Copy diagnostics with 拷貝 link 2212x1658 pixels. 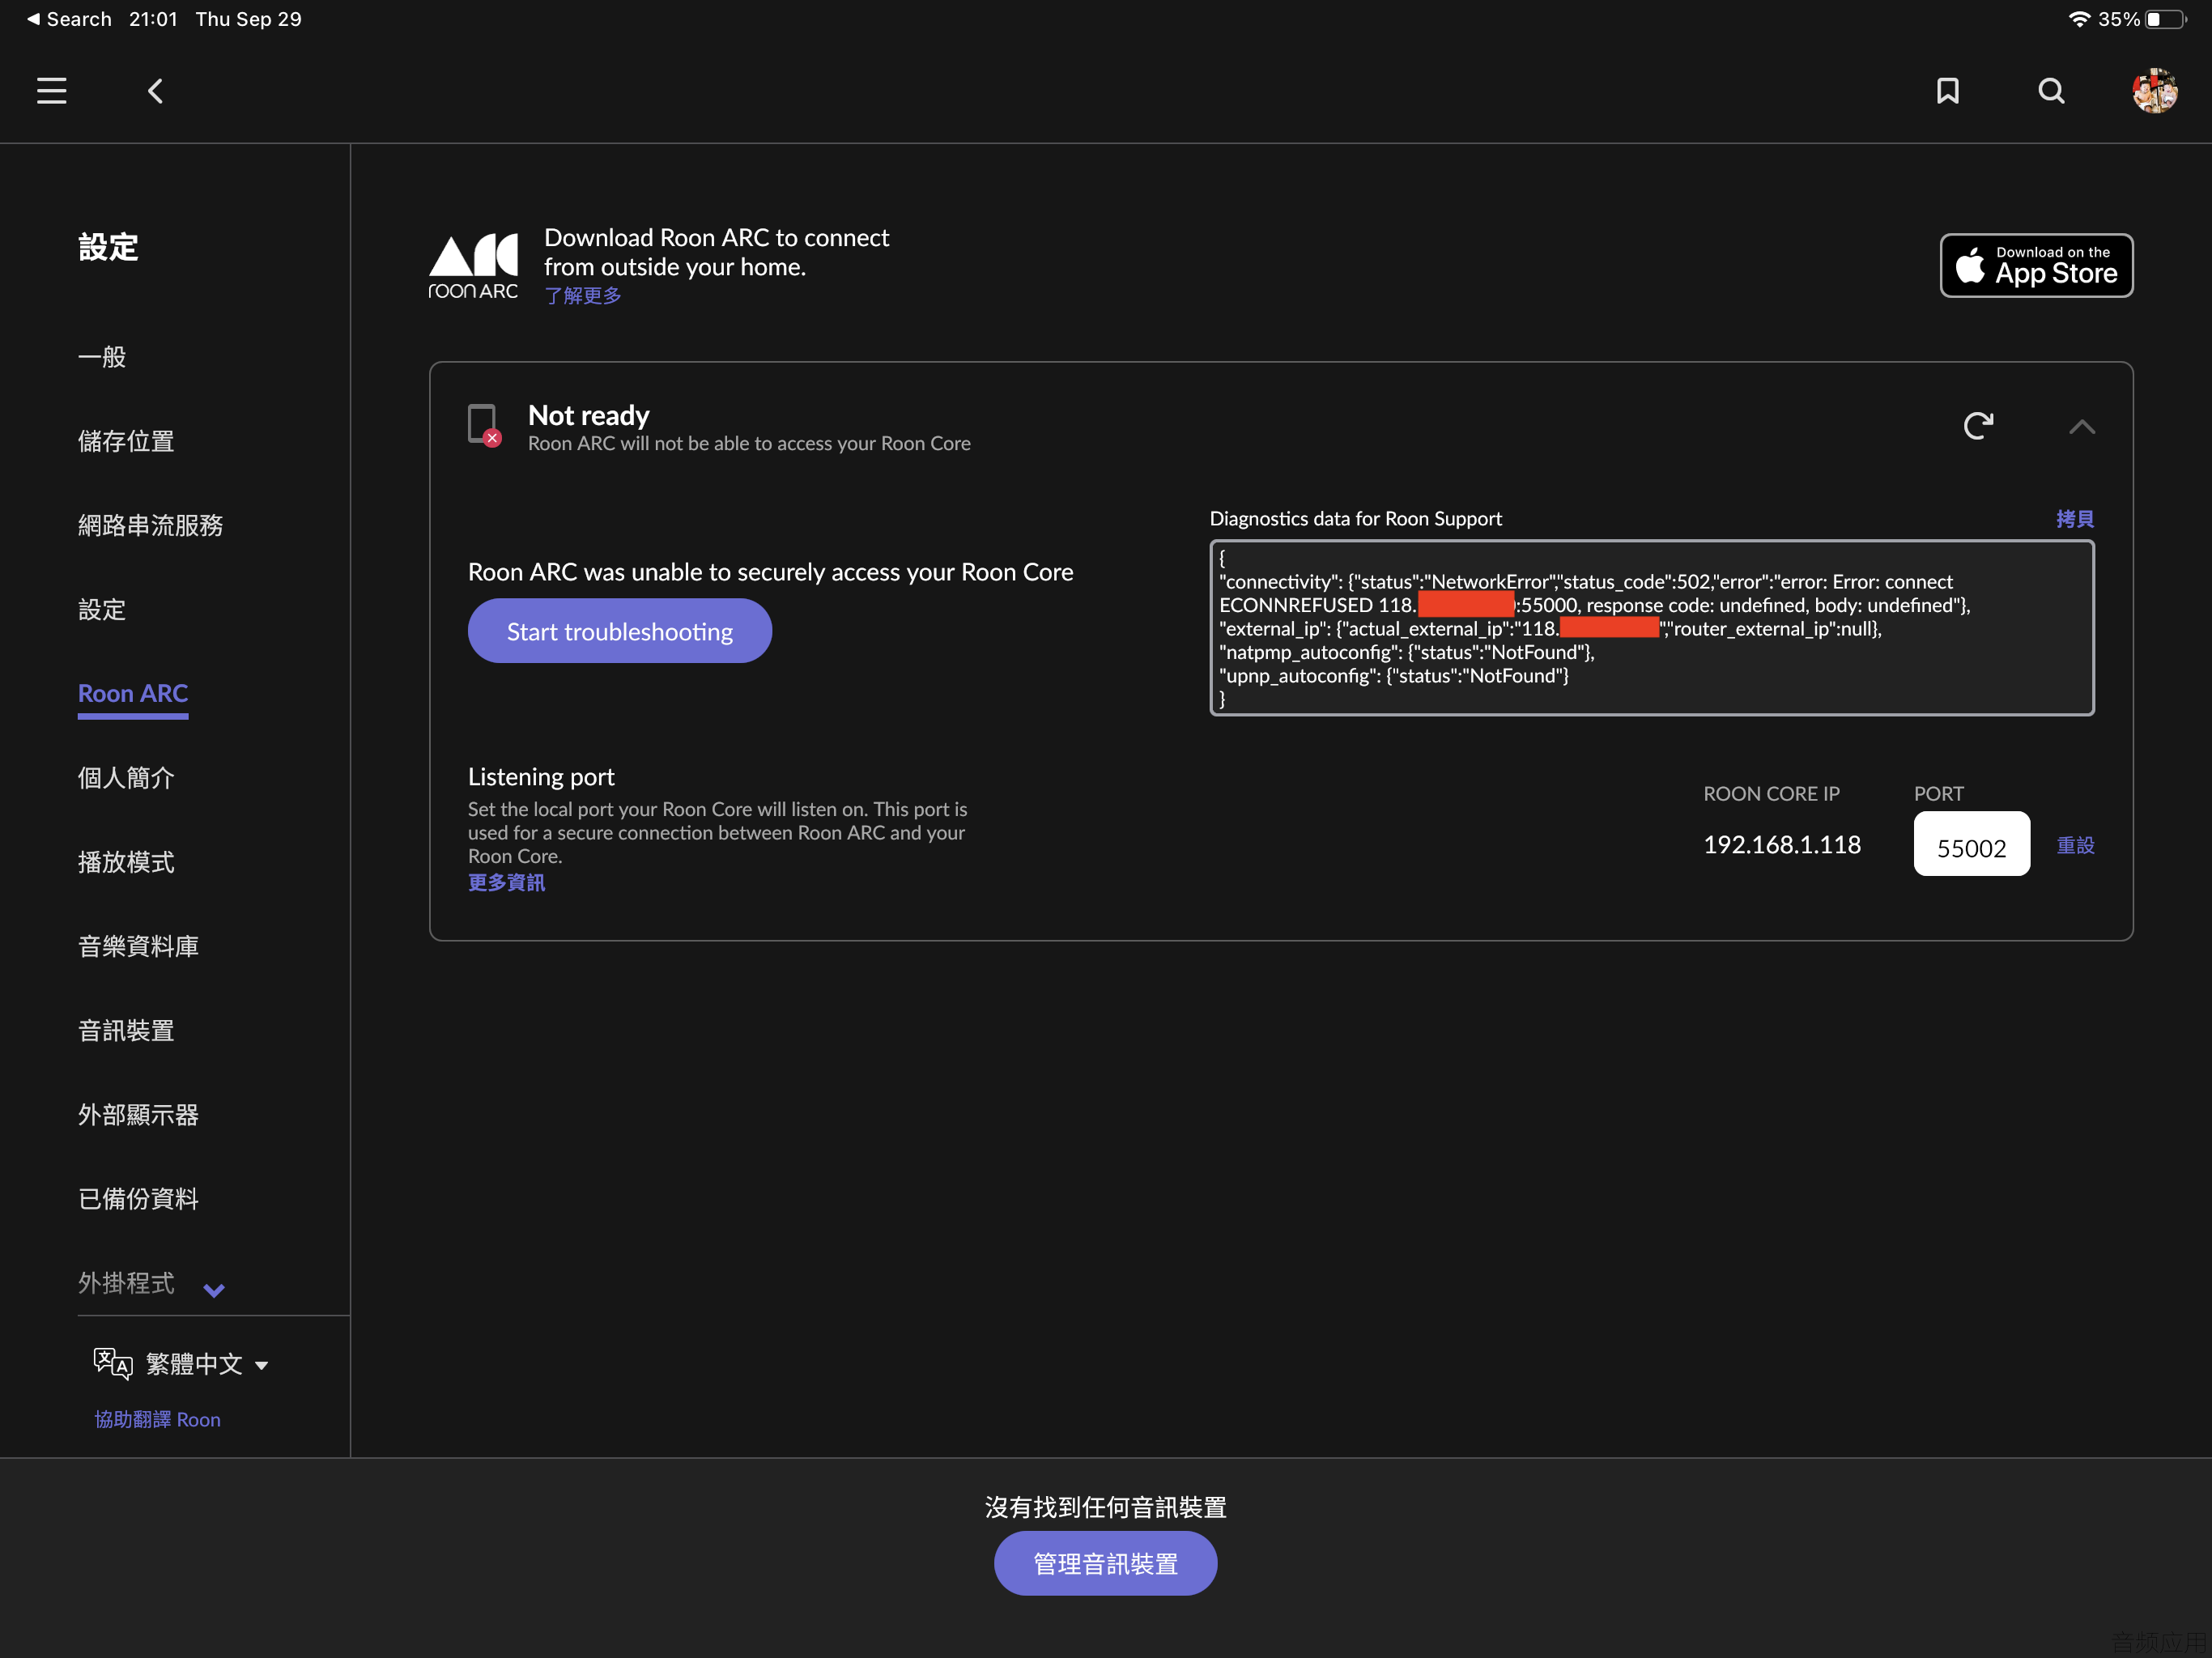(2075, 518)
